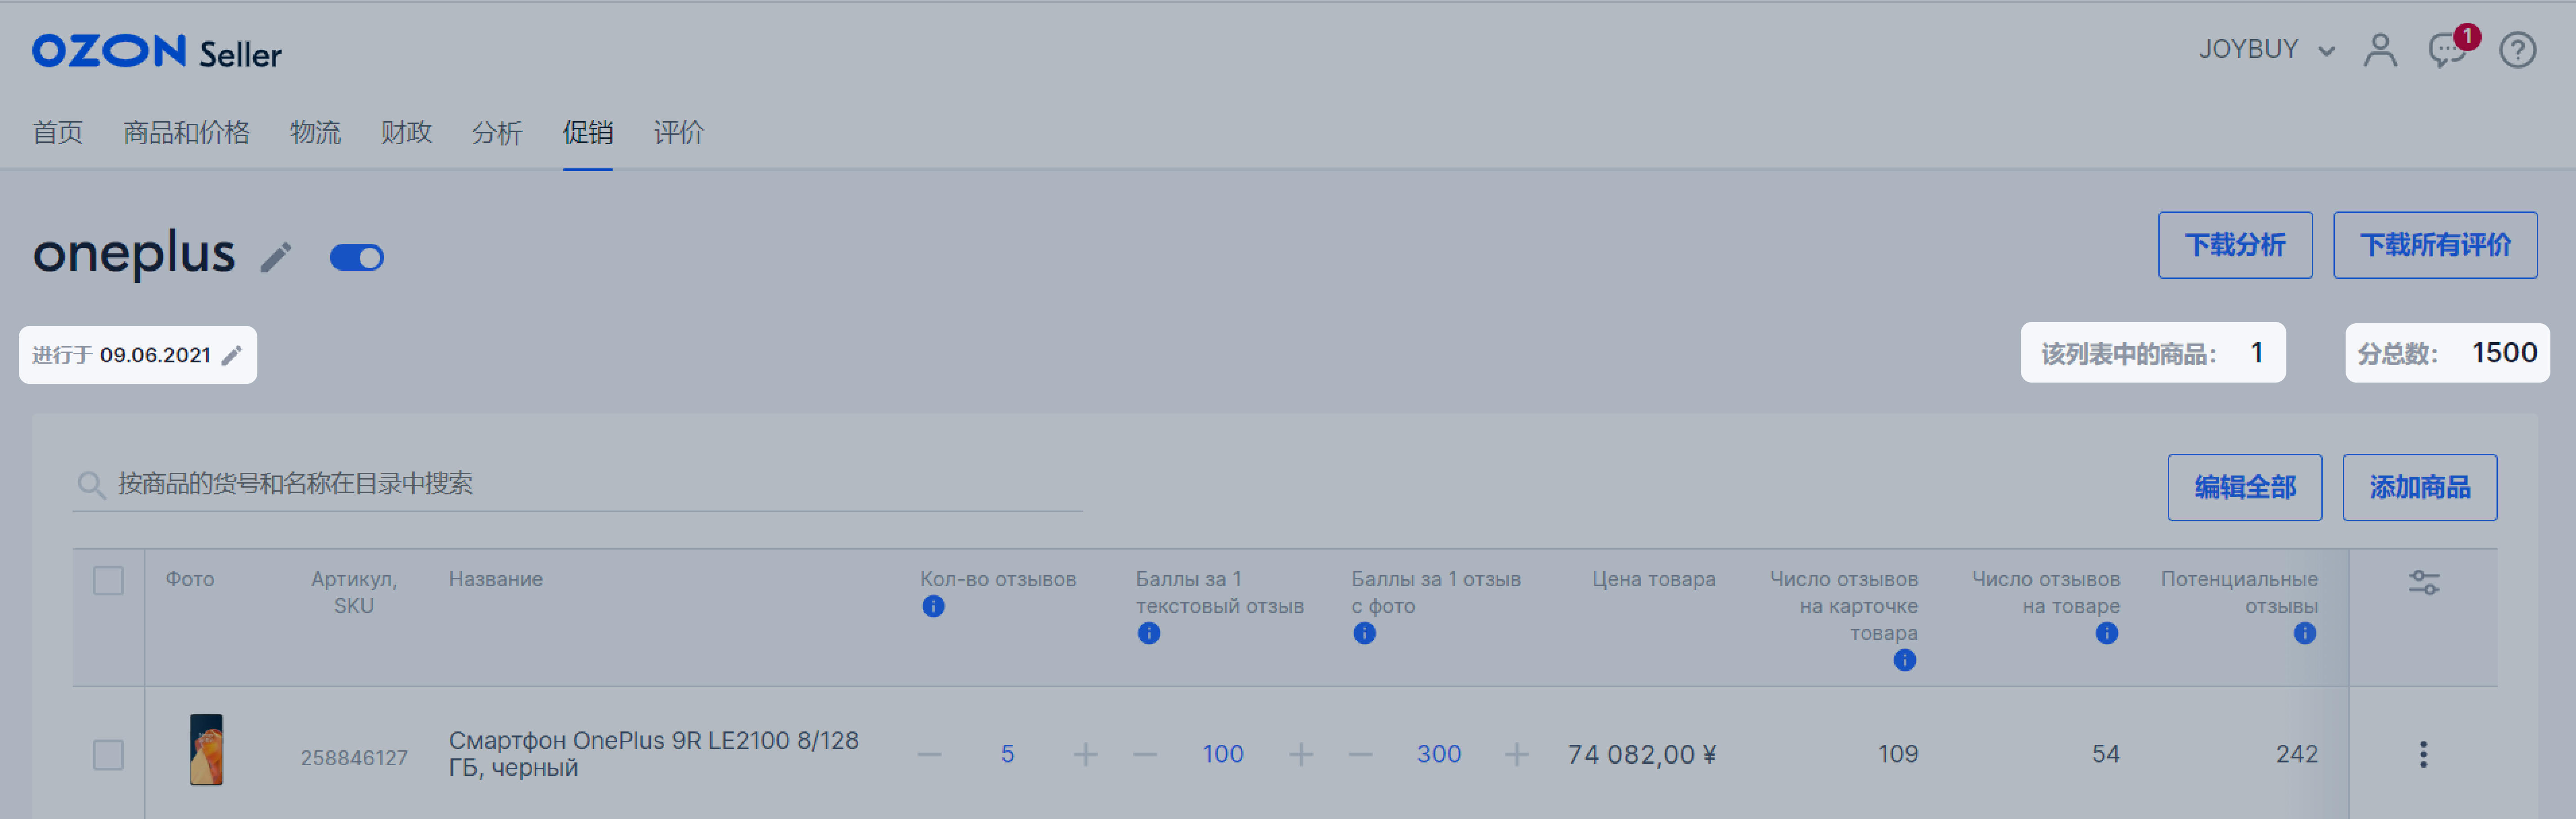The image size is (2576, 819).
Task: Click 编辑全部 button
Action: [x=2244, y=487]
